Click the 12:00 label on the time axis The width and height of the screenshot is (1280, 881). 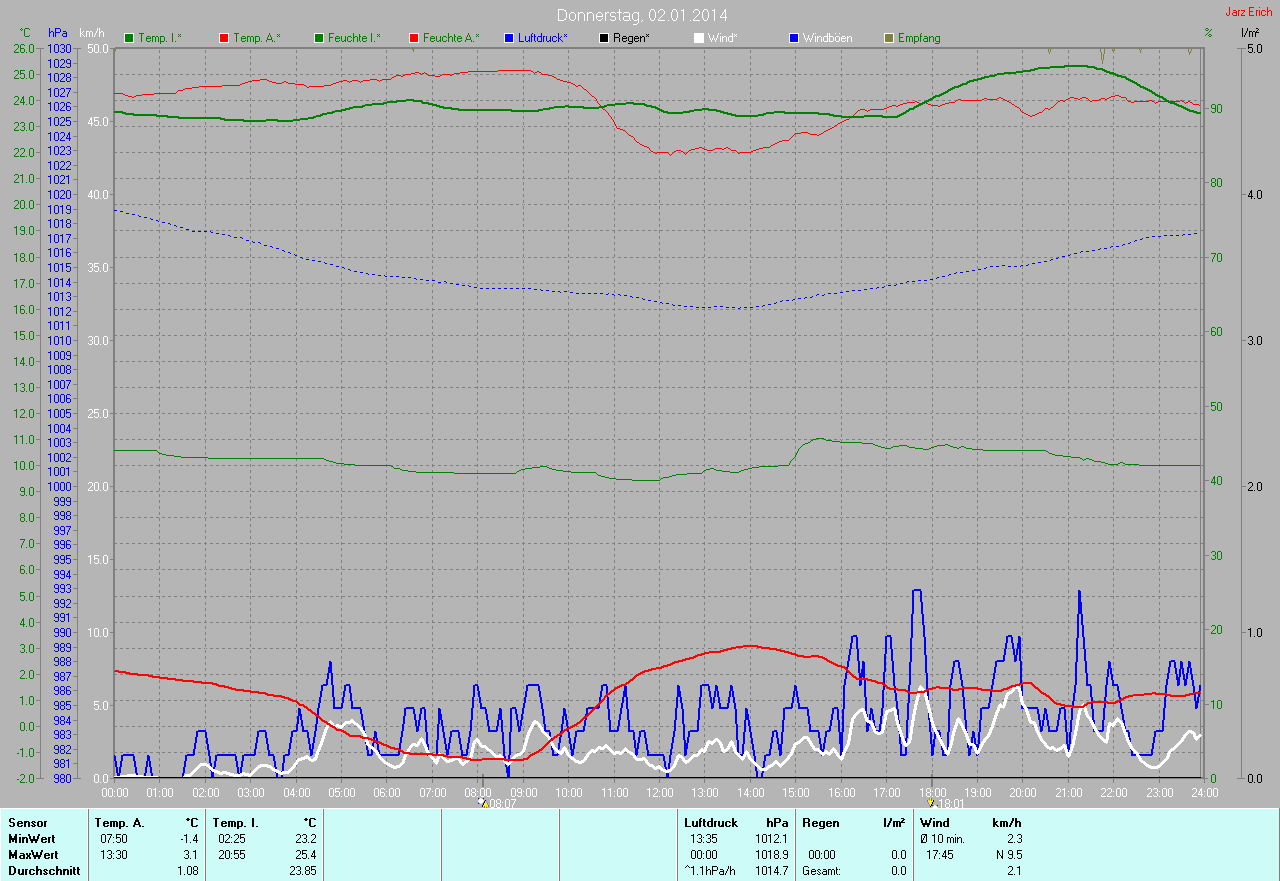[659, 792]
